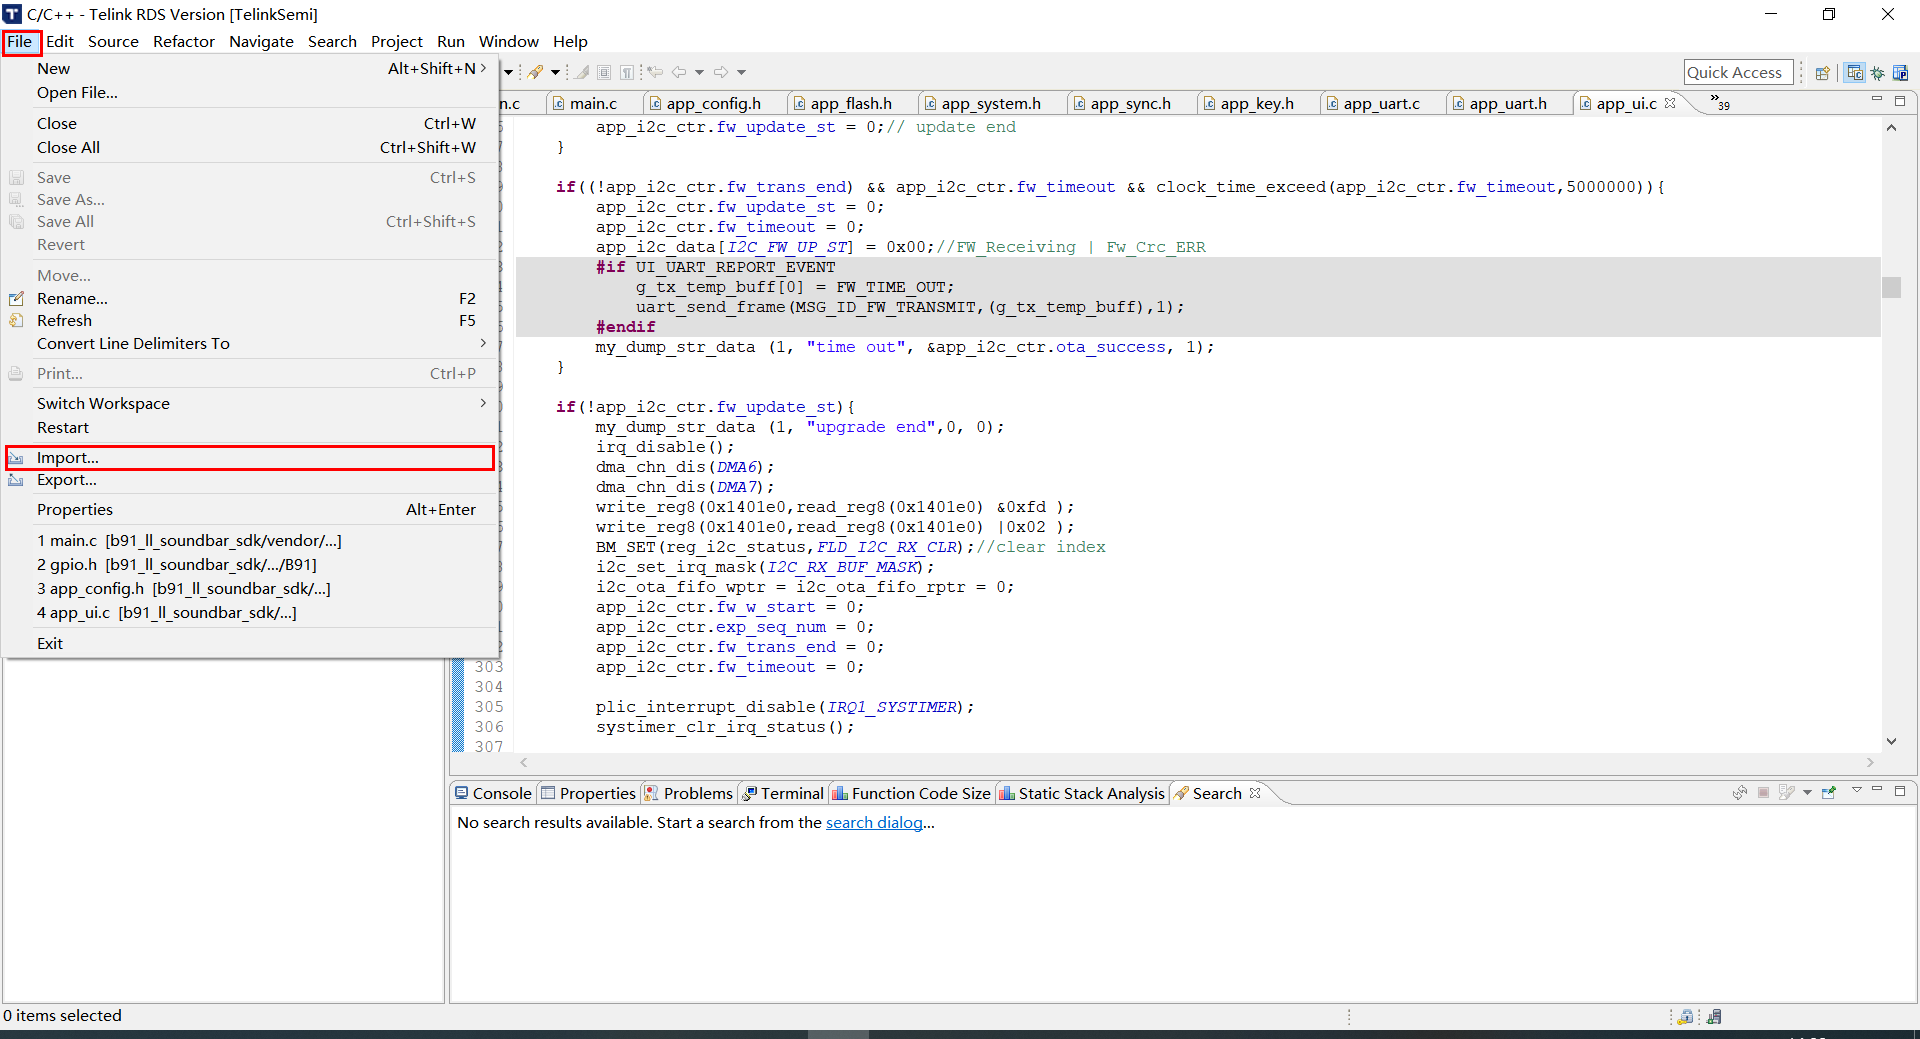1920x1039 pixels.
Task: Minimize the editor area toggle
Action: click(1877, 100)
